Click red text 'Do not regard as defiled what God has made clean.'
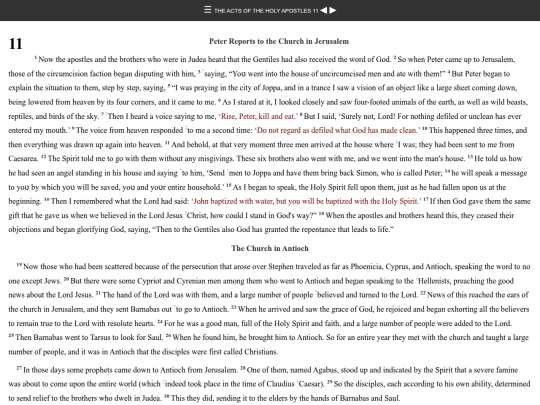This screenshot has width=540, height=405. coord(337,131)
